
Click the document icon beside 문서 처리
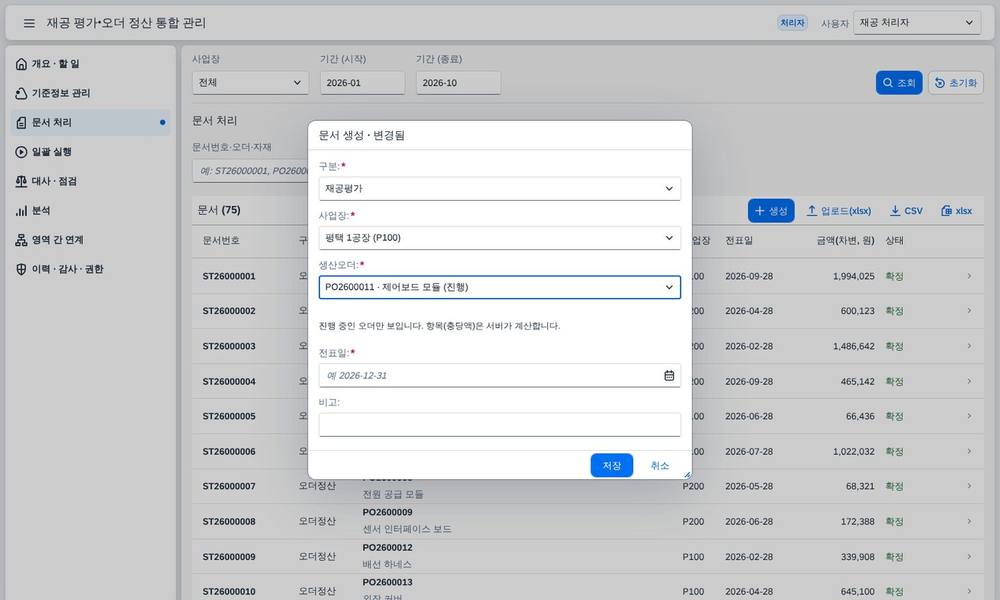[21, 122]
